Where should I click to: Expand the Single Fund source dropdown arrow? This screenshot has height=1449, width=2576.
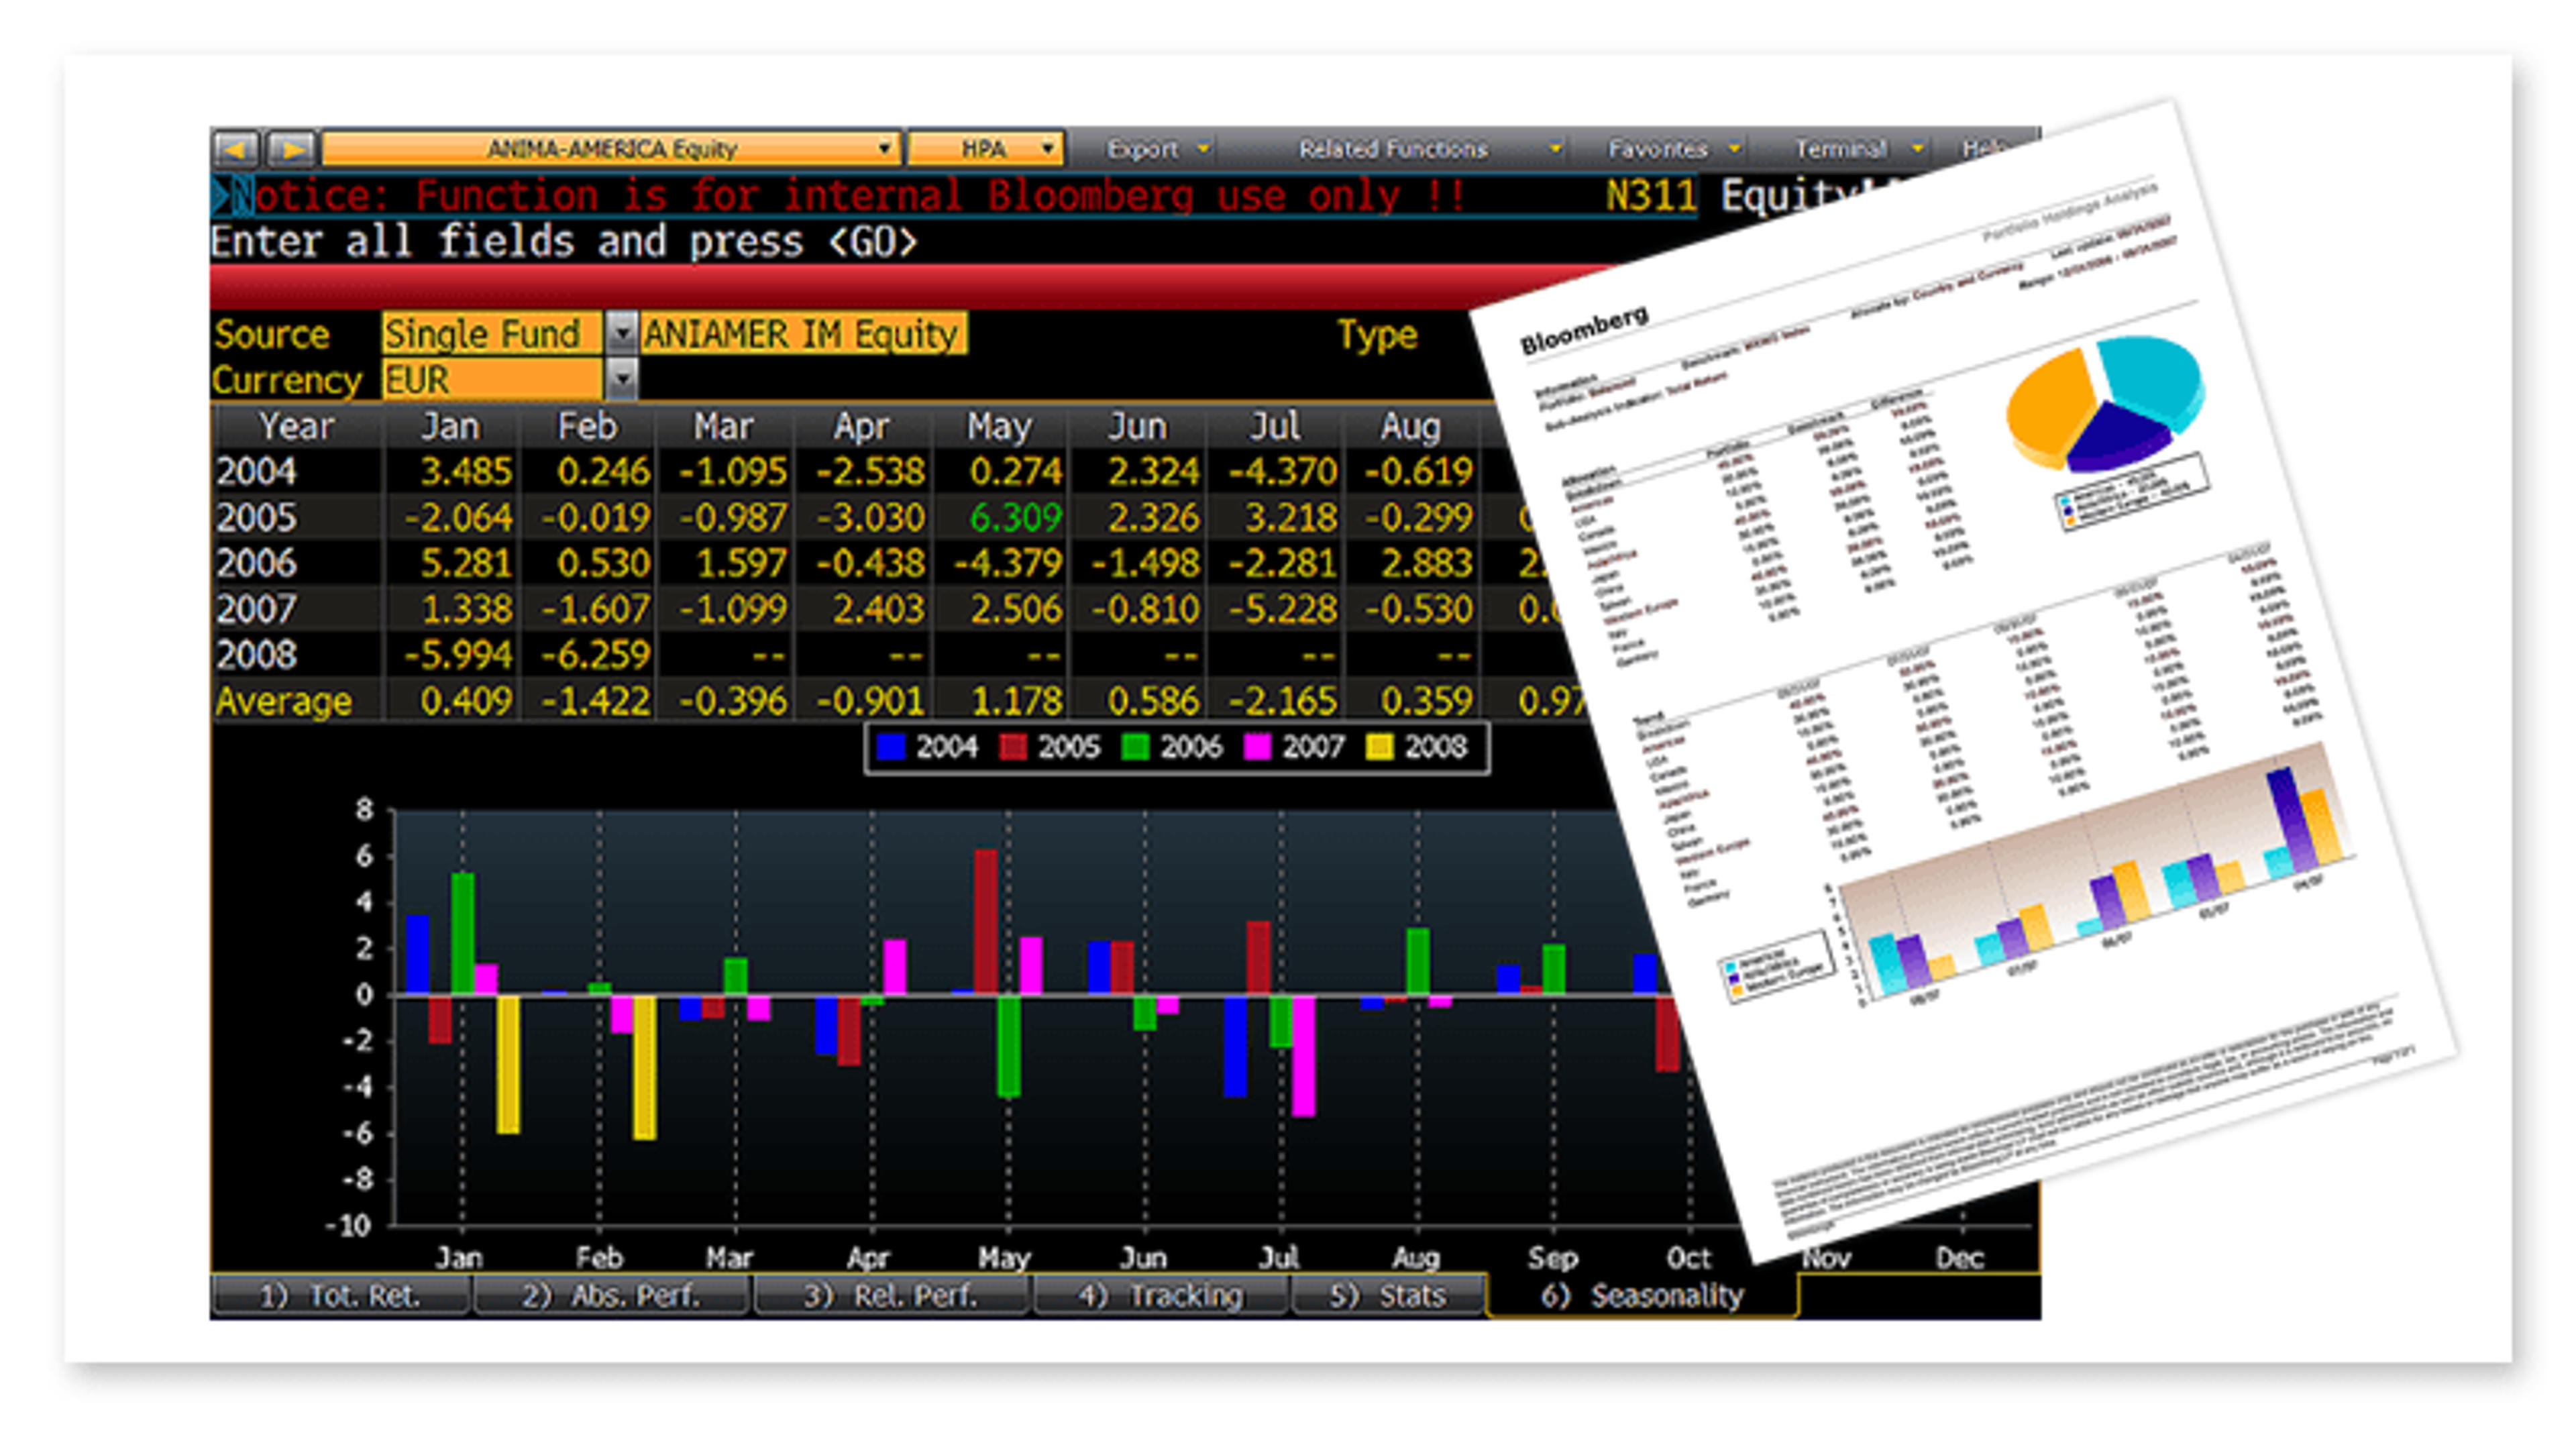coord(622,333)
